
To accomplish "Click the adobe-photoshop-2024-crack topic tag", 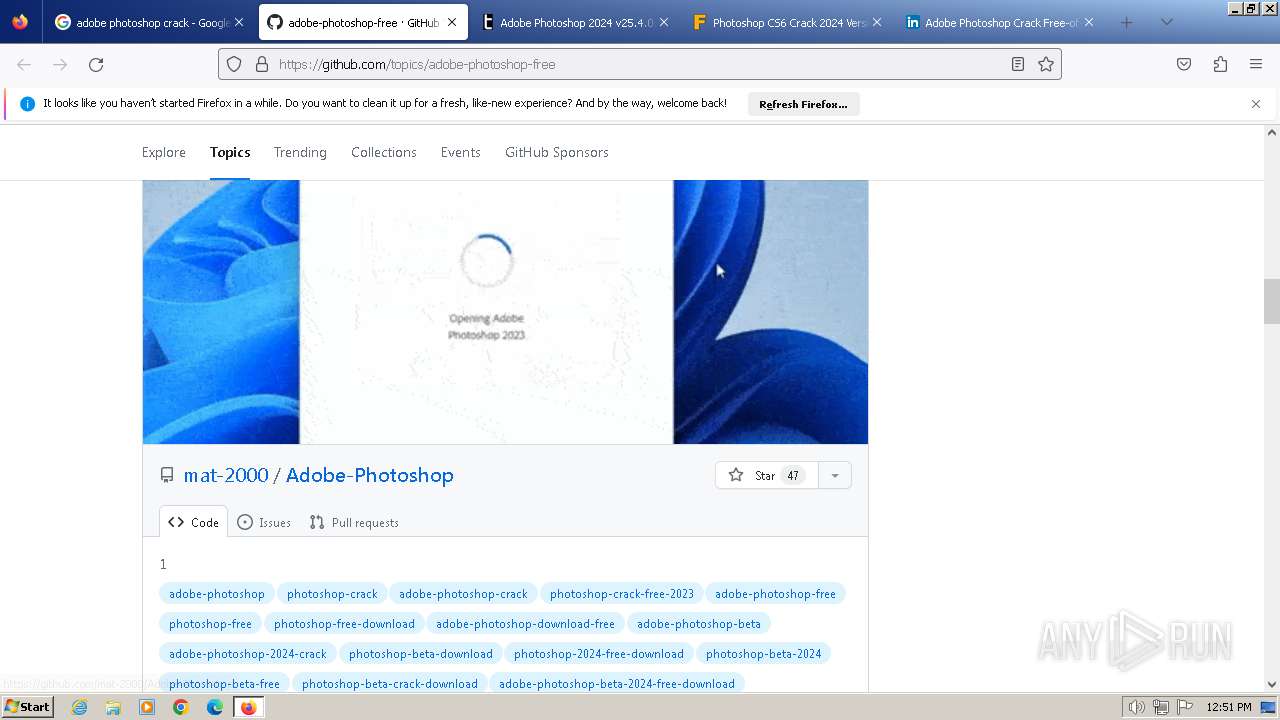I will (248, 654).
